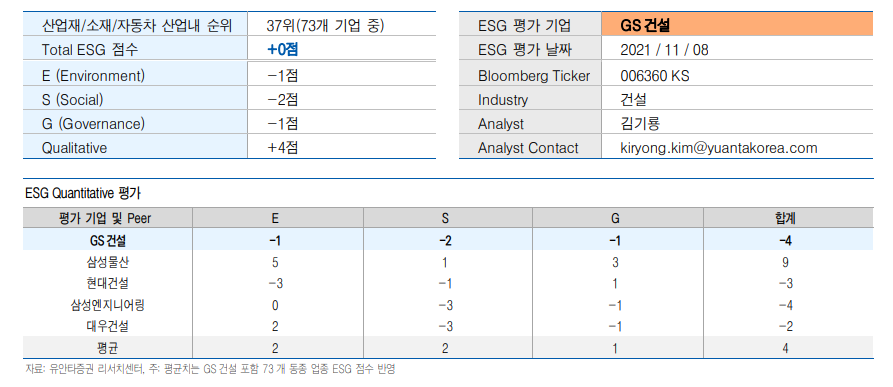
Task: Click the 평균 row label
Action: pyautogui.click(x=108, y=348)
